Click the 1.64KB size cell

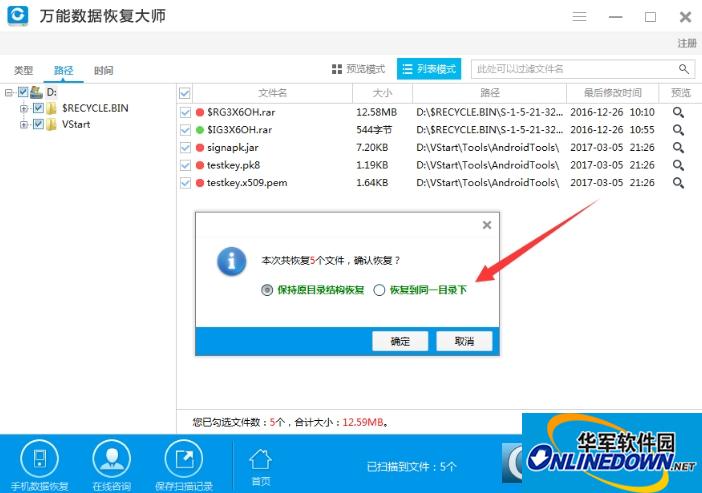pyautogui.click(x=372, y=183)
